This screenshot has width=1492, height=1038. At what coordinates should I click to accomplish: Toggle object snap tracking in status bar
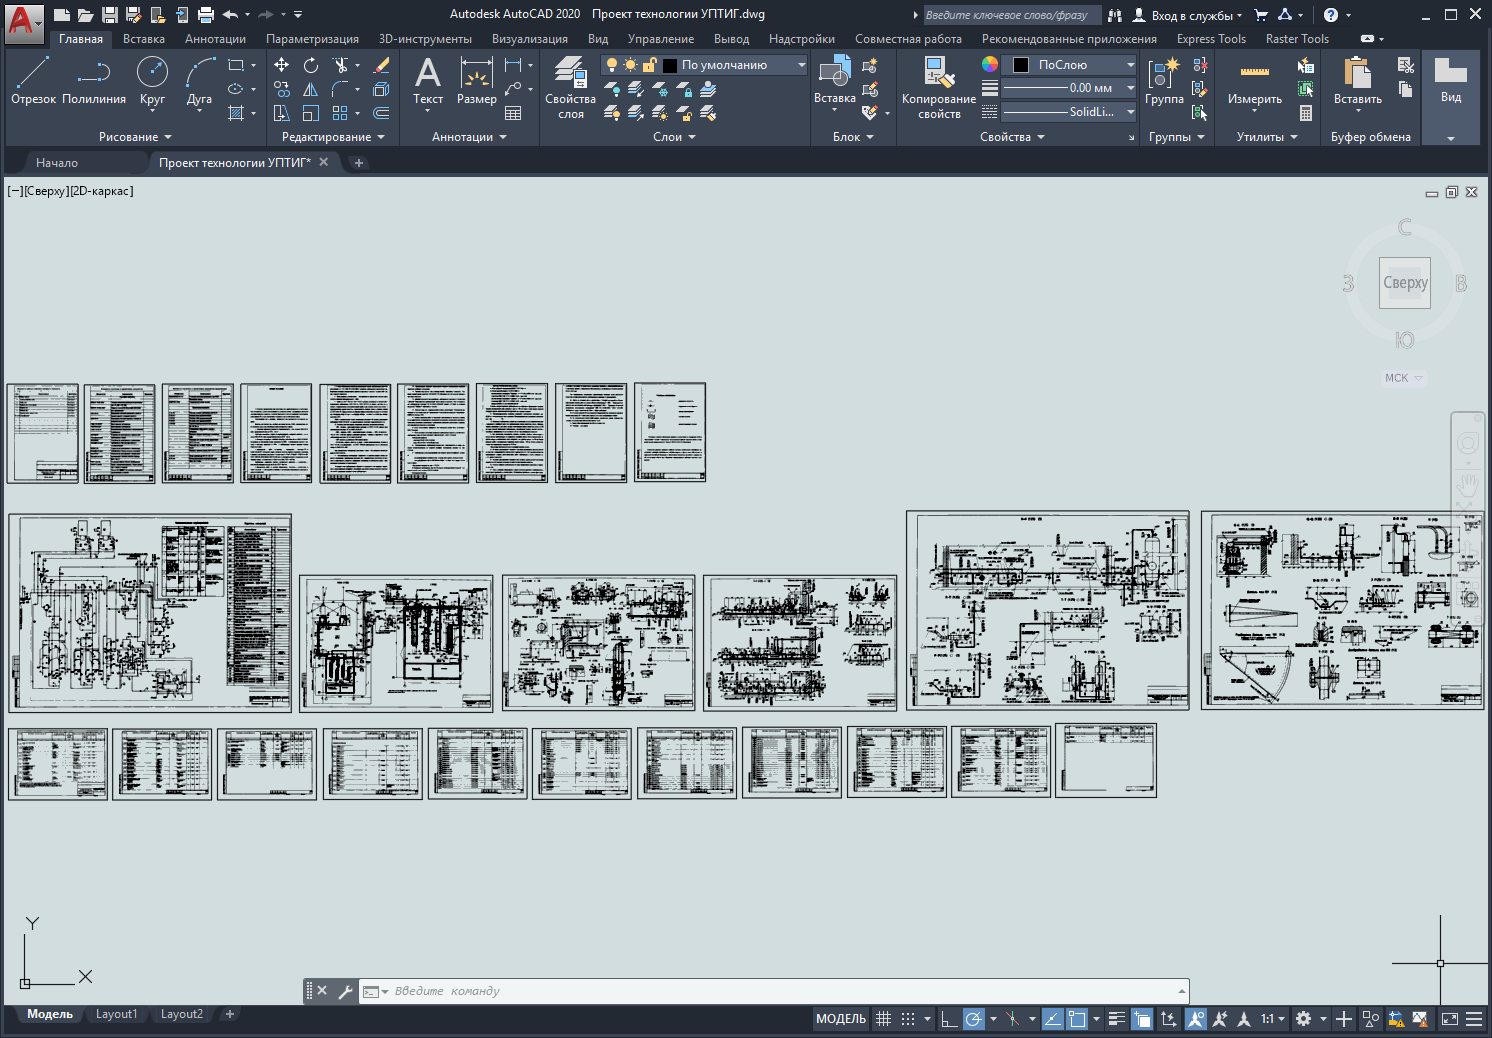pyautogui.click(x=1053, y=1019)
